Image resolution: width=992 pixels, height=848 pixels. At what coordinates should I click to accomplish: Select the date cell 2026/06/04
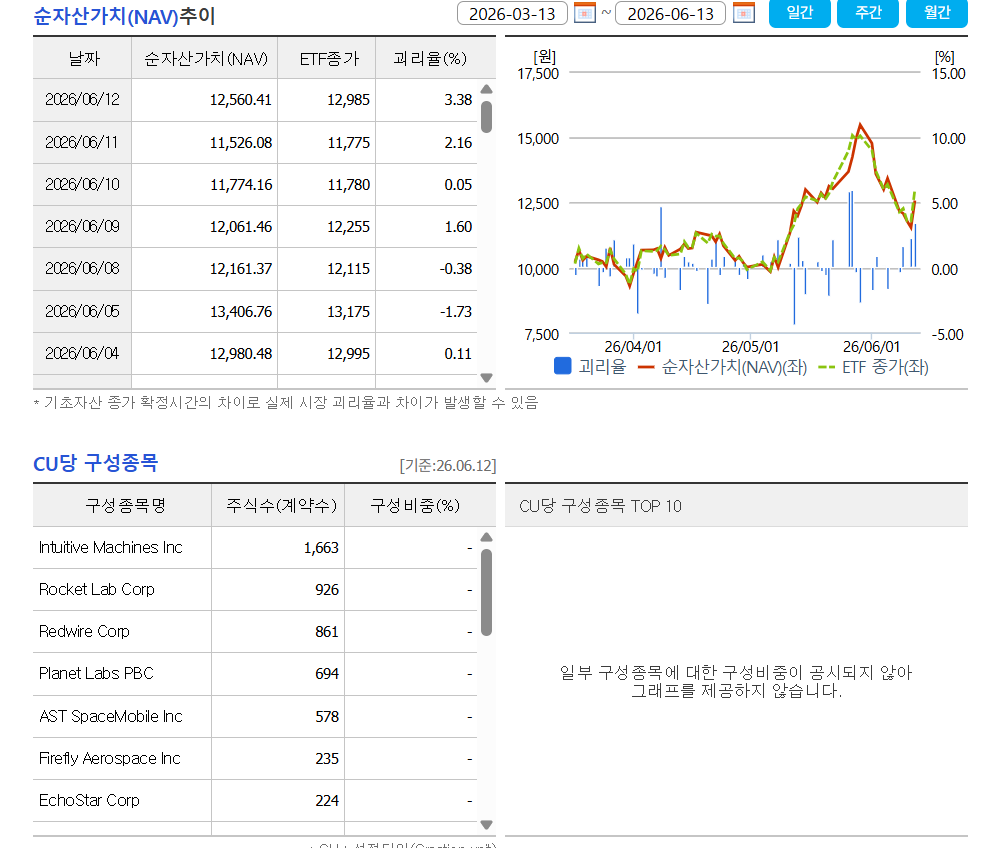click(82, 353)
